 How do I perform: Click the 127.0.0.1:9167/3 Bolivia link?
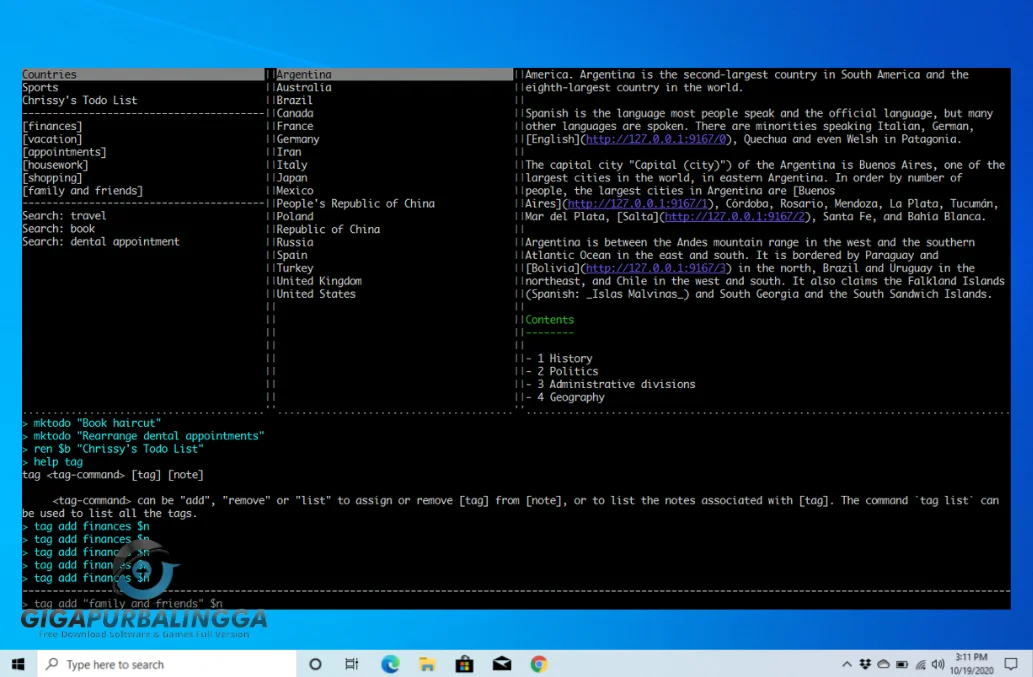(657, 269)
